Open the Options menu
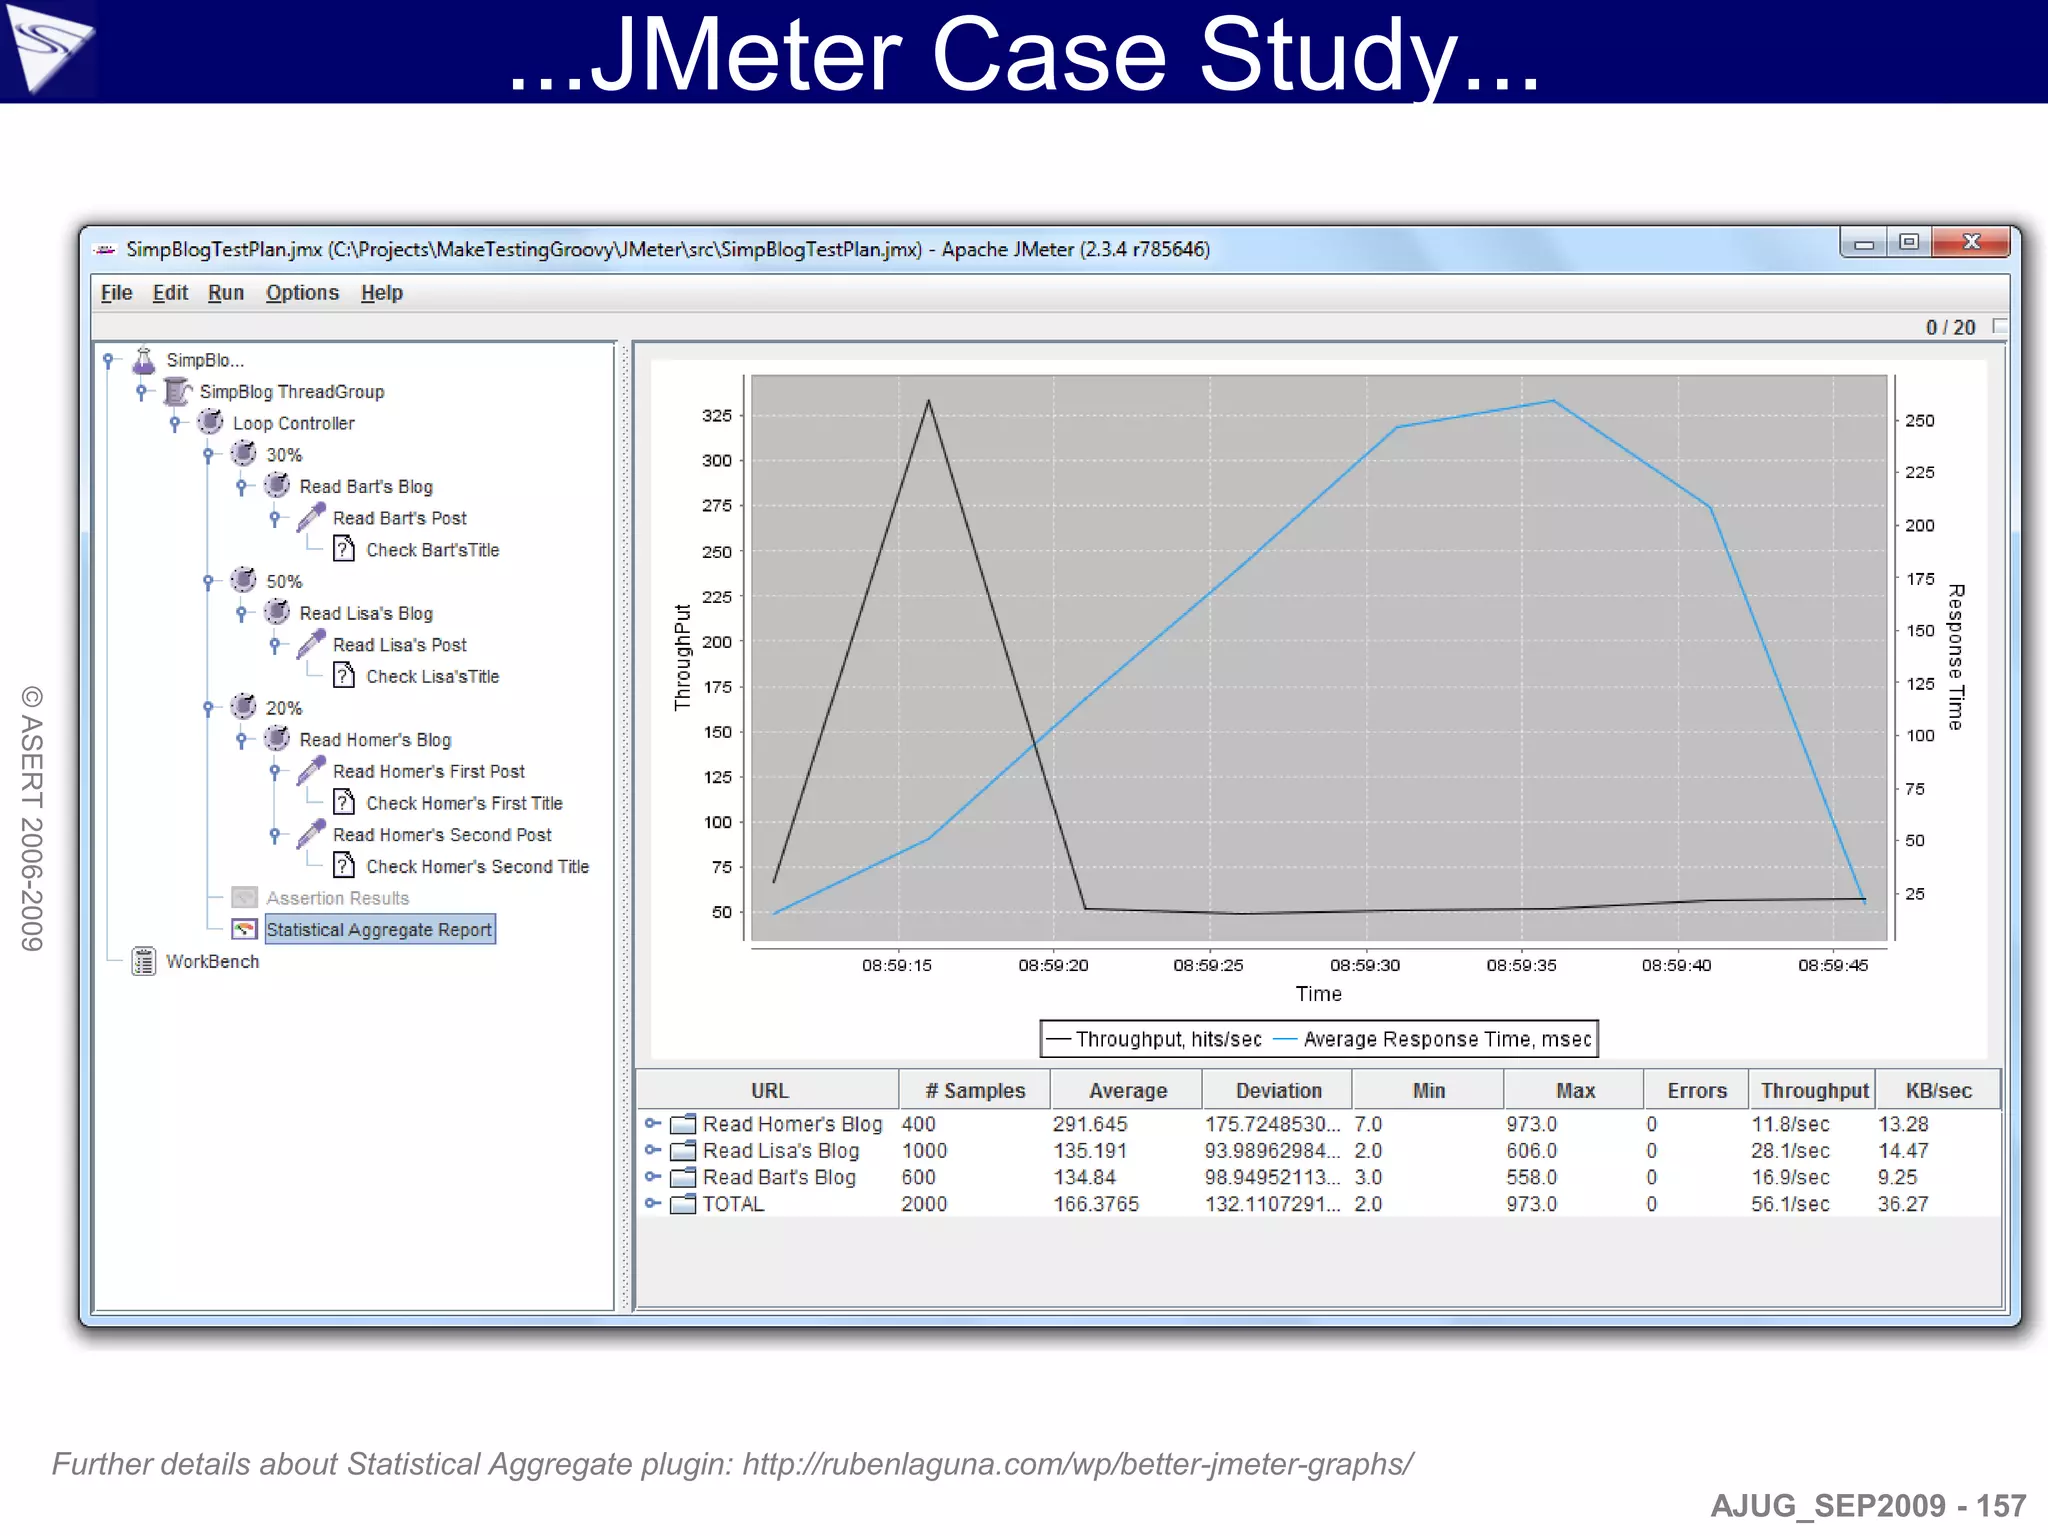The height and width of the screenshot is (1536, 2048). pos(302,293)
